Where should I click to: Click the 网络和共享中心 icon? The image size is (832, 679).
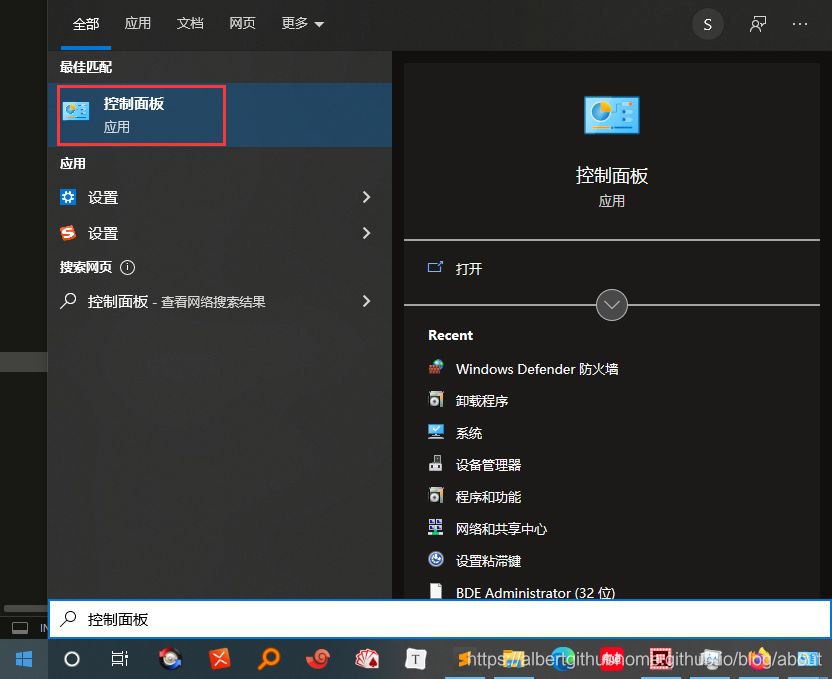click(x=436, y=527)
